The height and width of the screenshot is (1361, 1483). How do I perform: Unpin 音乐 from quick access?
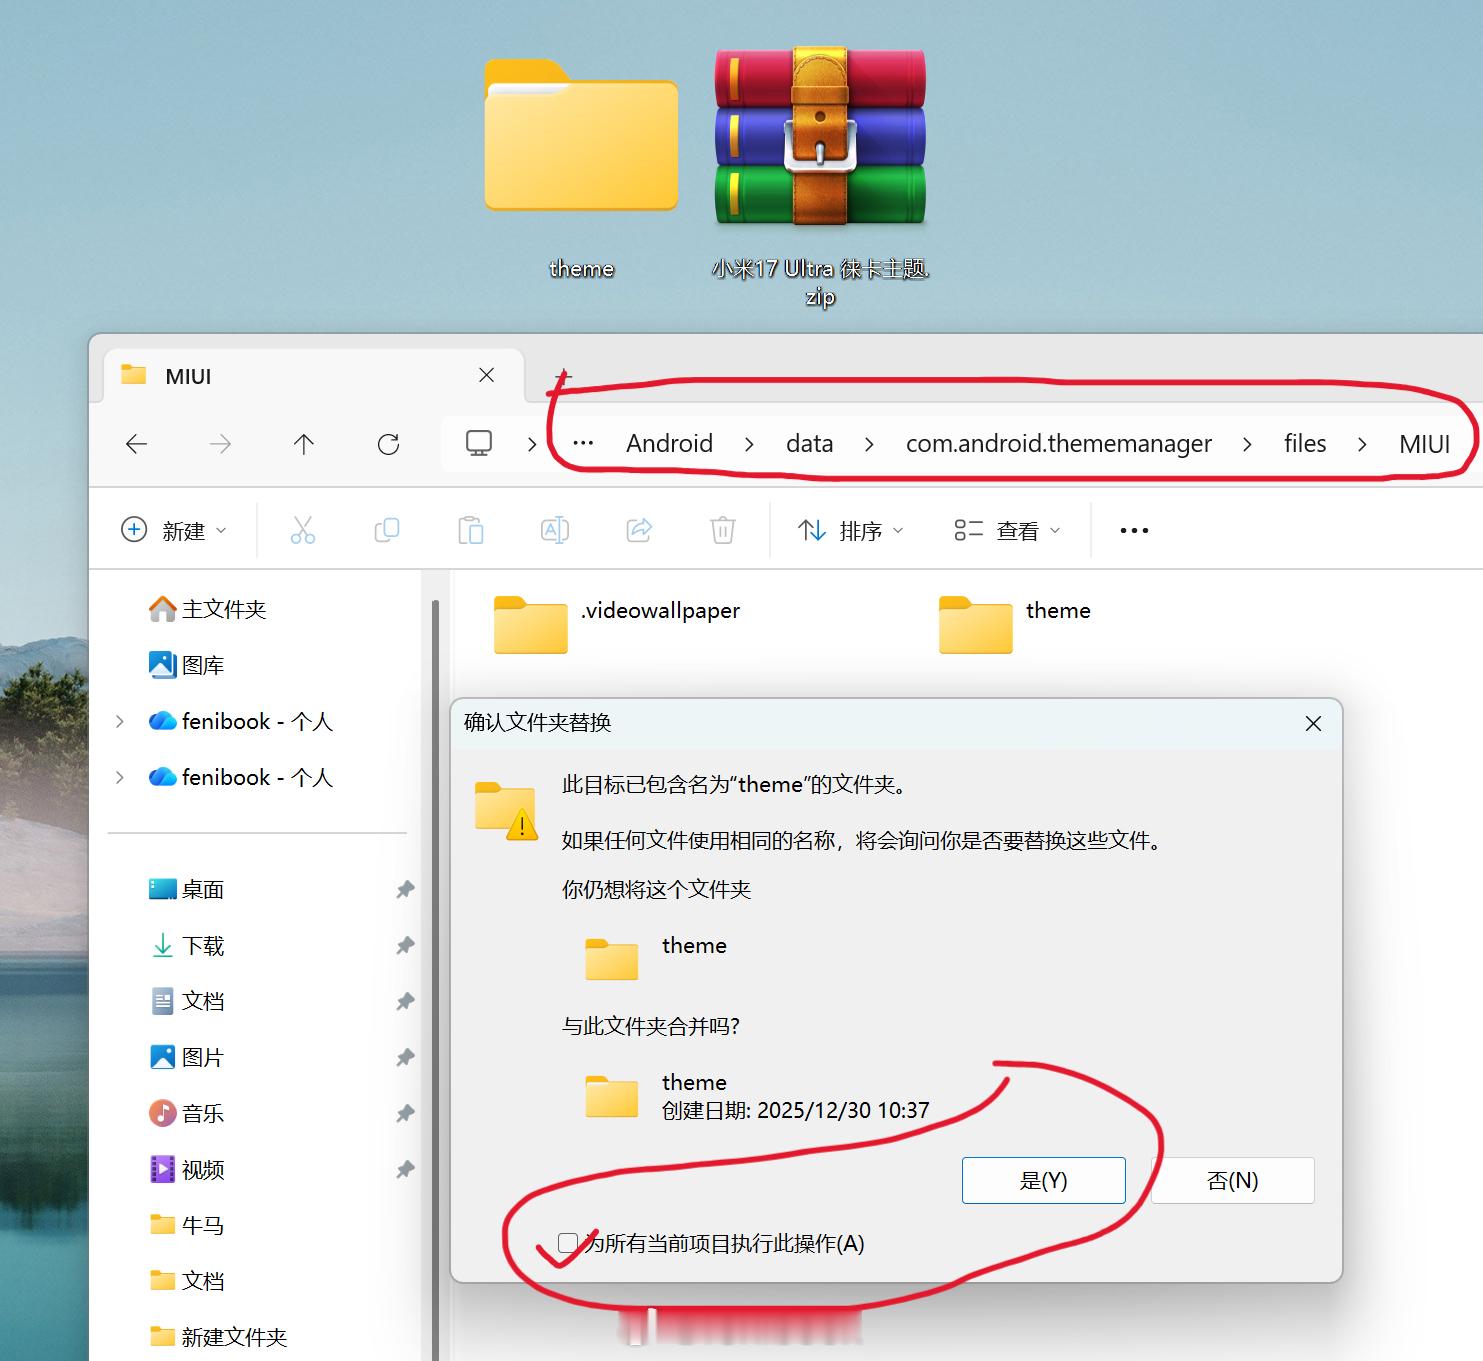[x=405, y=1113]
